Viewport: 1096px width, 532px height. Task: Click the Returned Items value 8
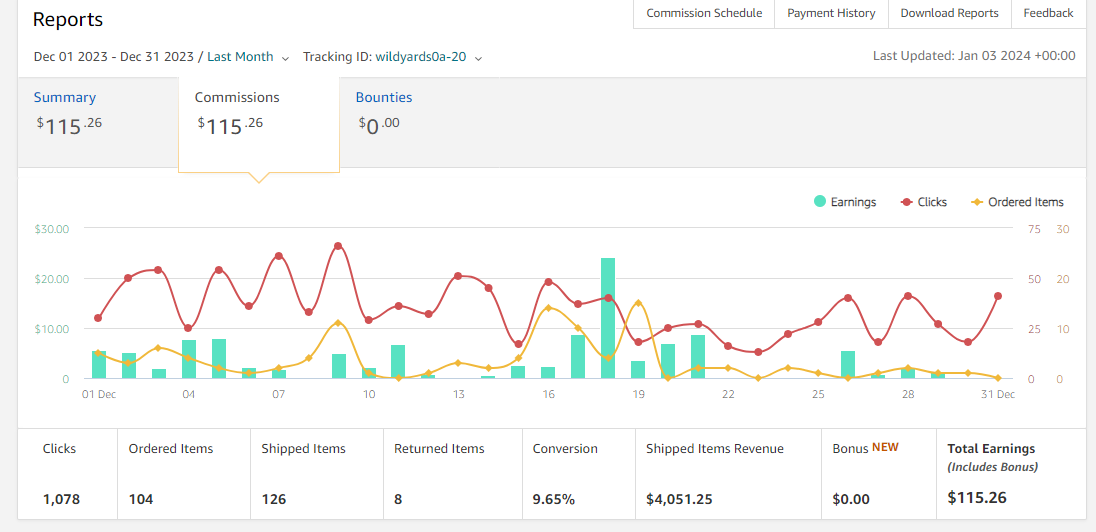click(398, 499)
